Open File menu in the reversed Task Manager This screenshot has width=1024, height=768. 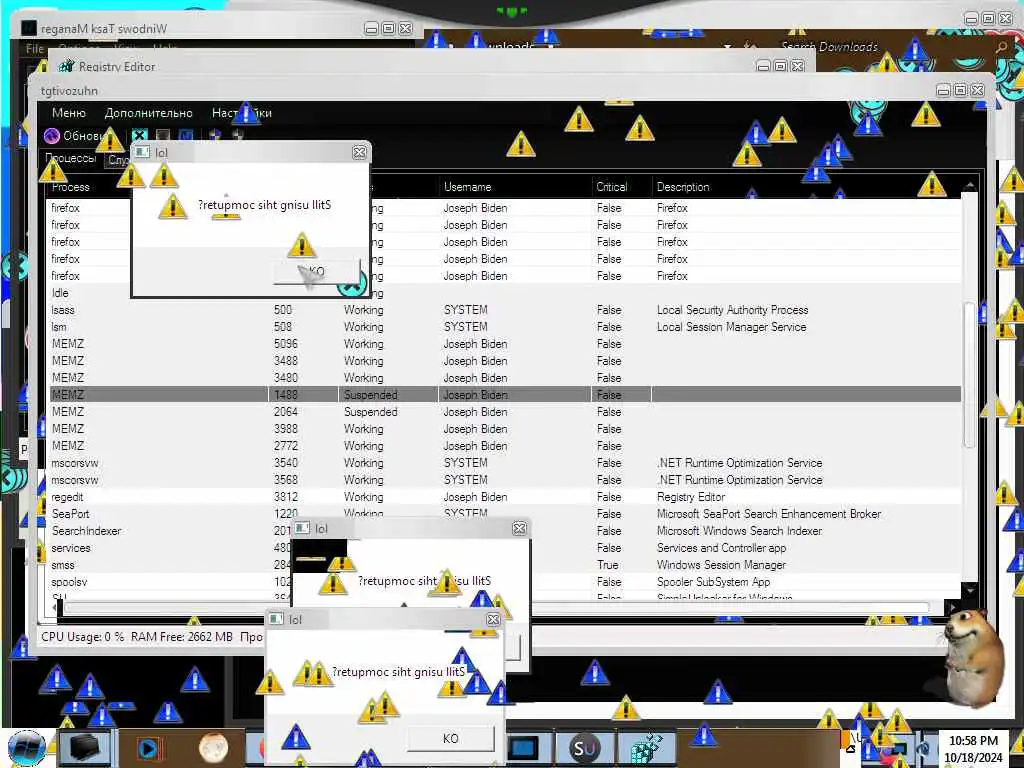coord(35,48)
